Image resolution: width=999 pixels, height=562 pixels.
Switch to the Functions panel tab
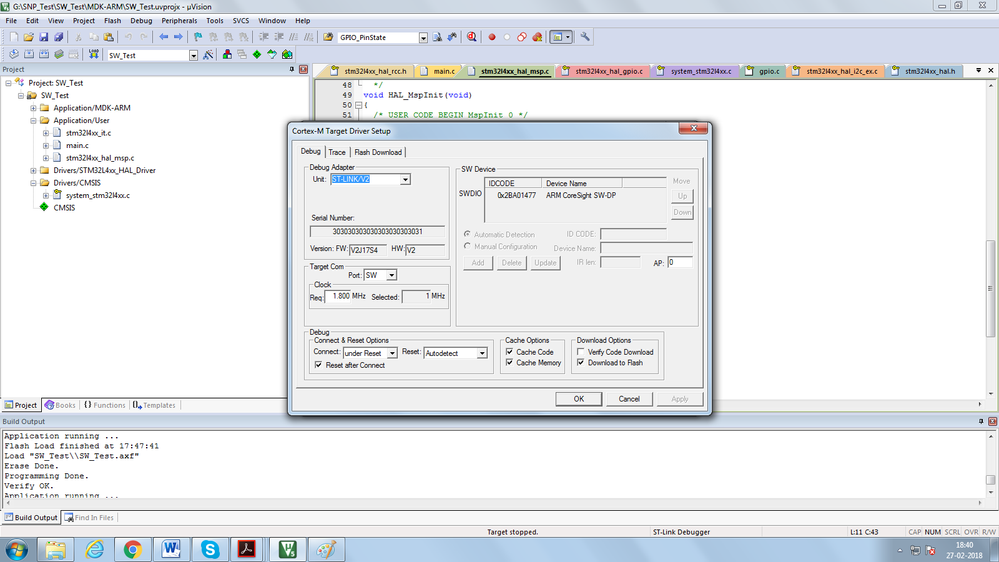coord(104,405)
